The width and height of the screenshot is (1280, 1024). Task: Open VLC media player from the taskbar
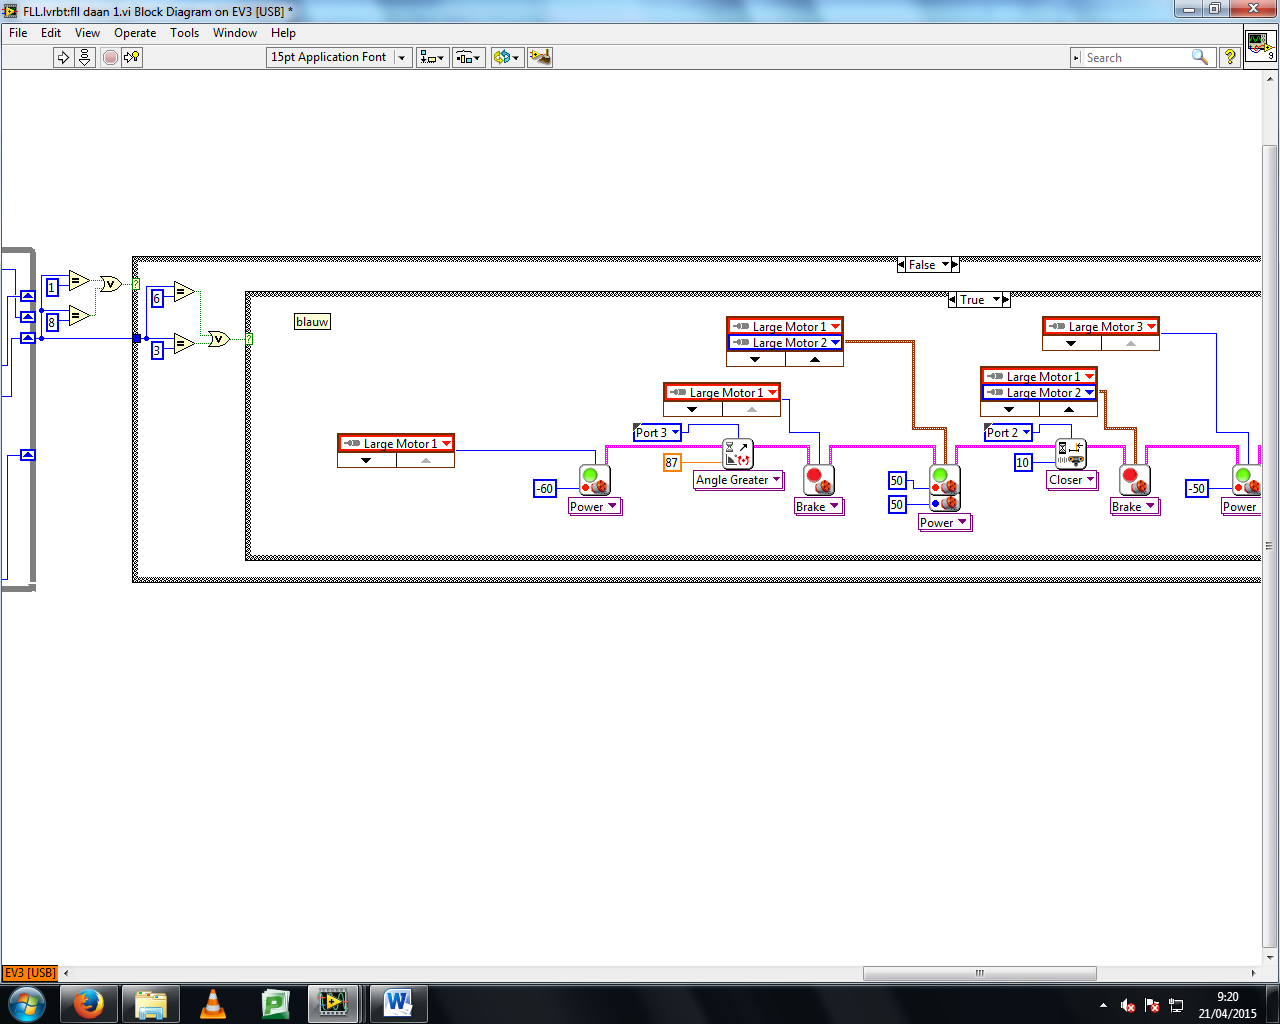pos(213,1003)
